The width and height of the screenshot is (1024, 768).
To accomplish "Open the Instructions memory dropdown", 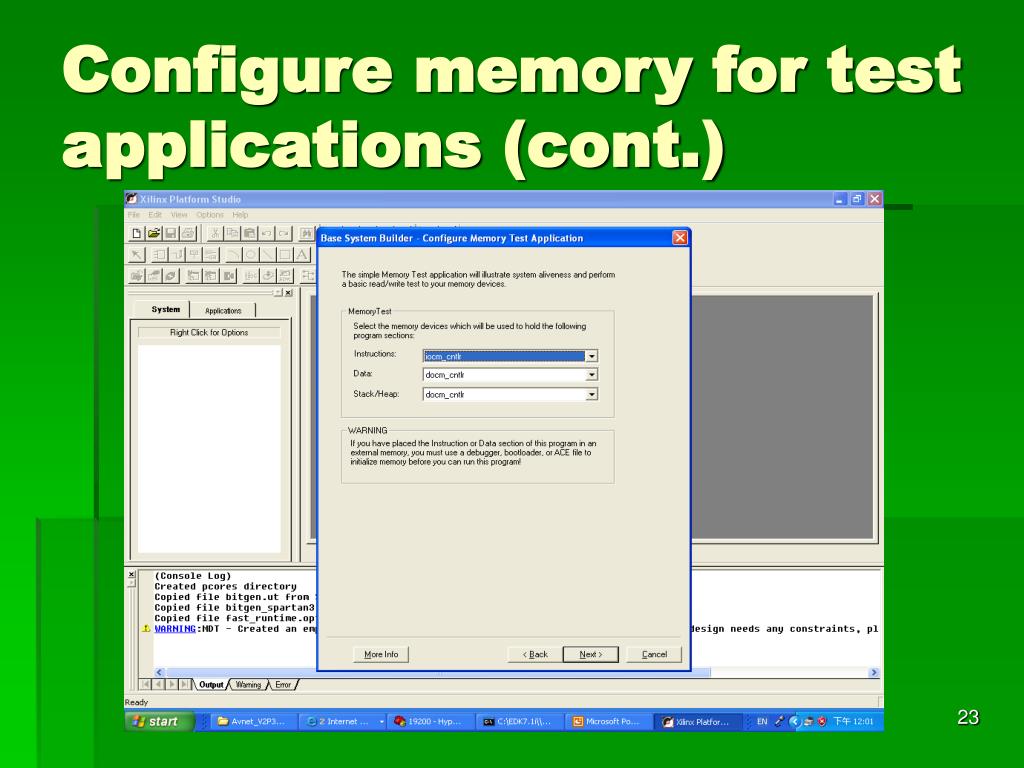I will pyautogui.click(x=592, y=356).
